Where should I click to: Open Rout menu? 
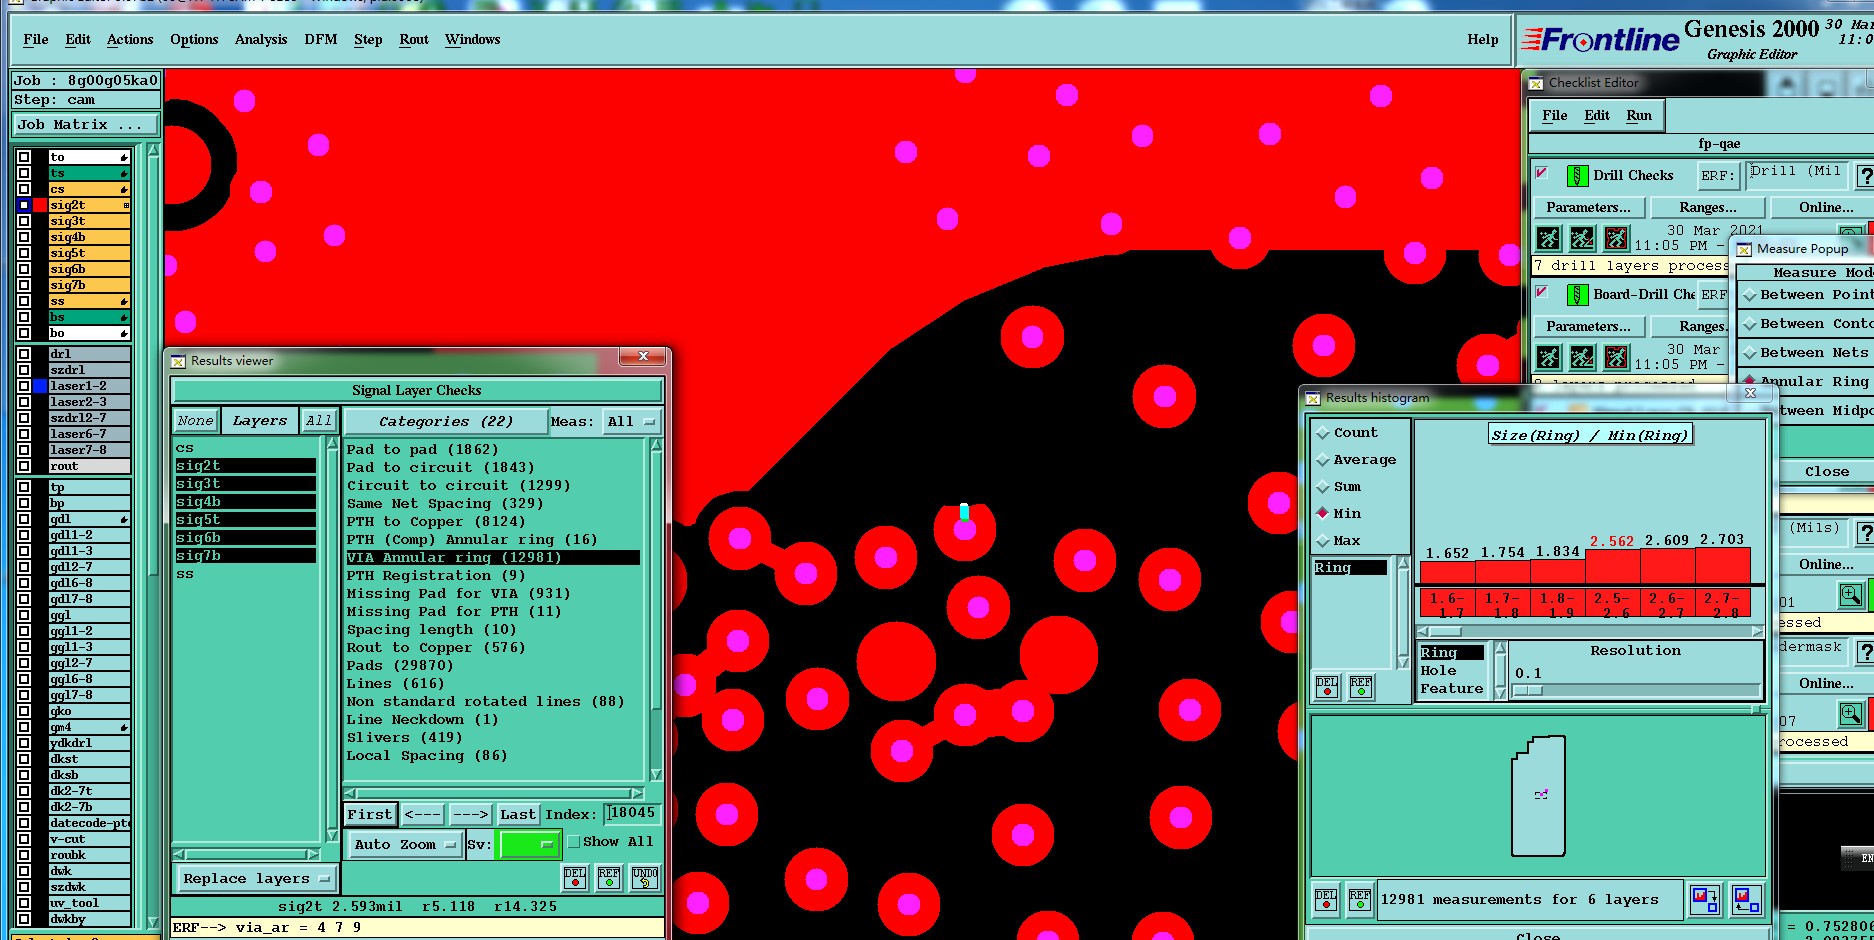click(x=414, y=40)
